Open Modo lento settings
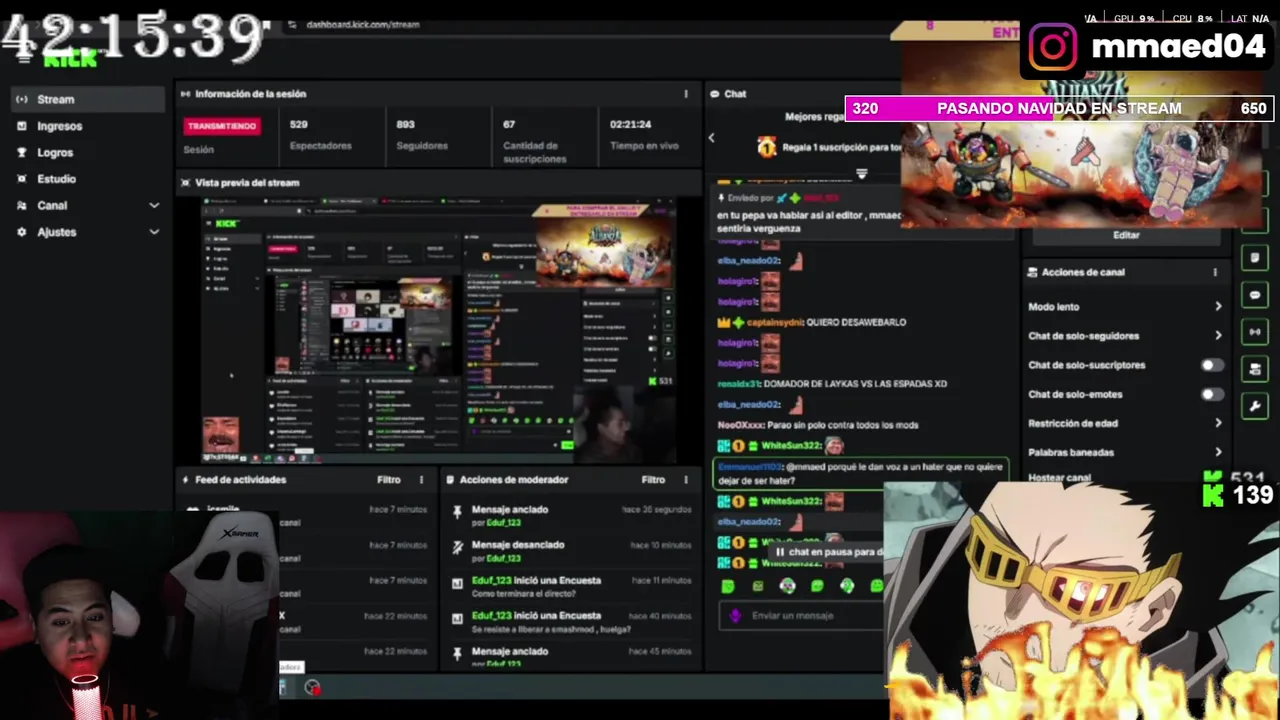The height and width of the screenshot is (720, 1280). pyautogui.click(x=1125, y=307)
